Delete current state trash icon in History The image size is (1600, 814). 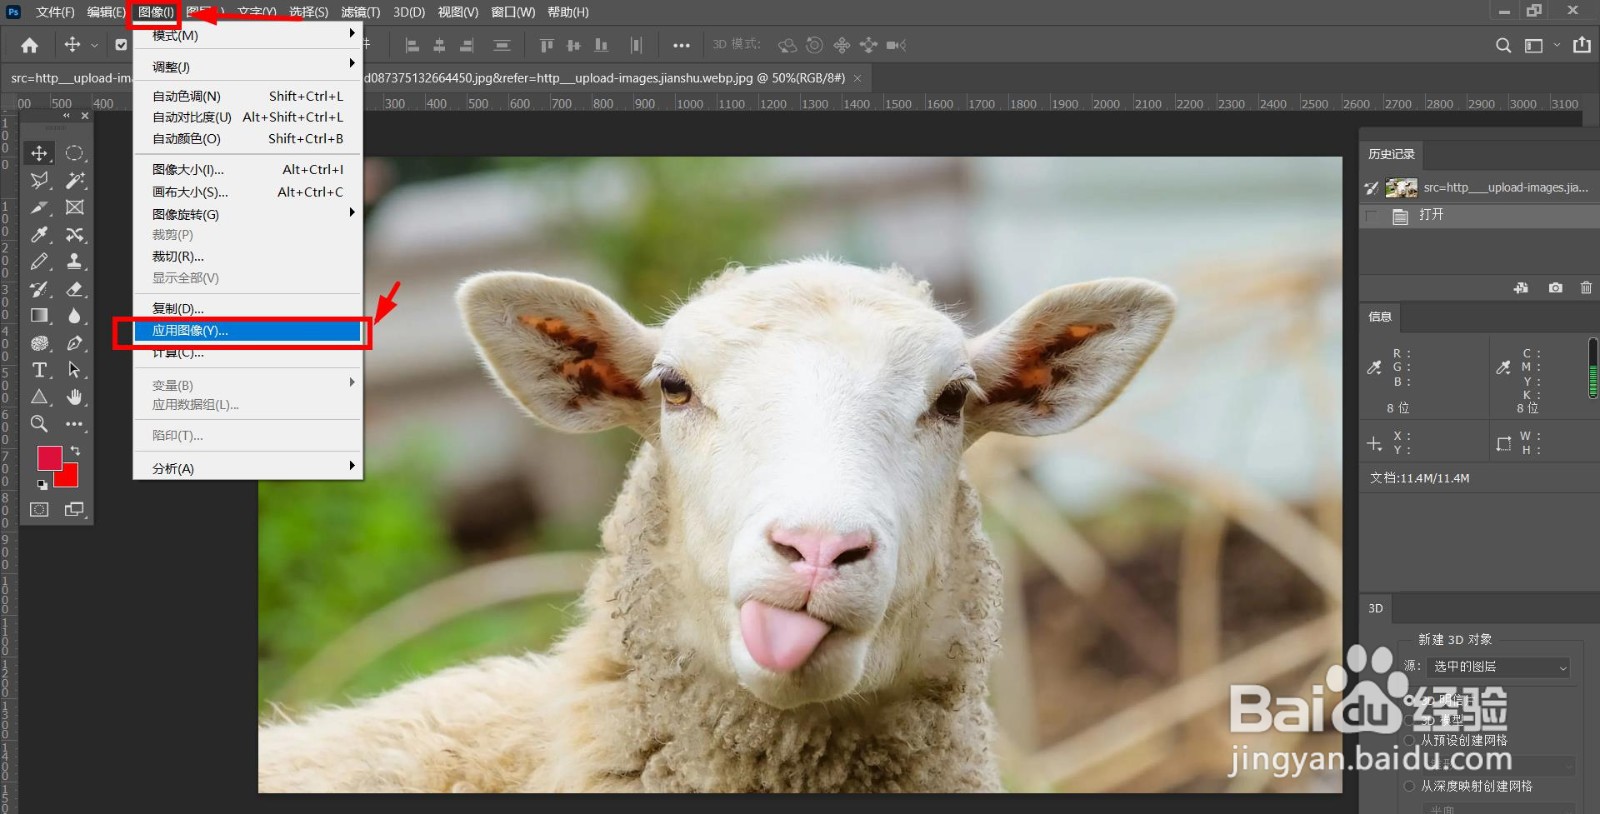tap(1586, 288)
